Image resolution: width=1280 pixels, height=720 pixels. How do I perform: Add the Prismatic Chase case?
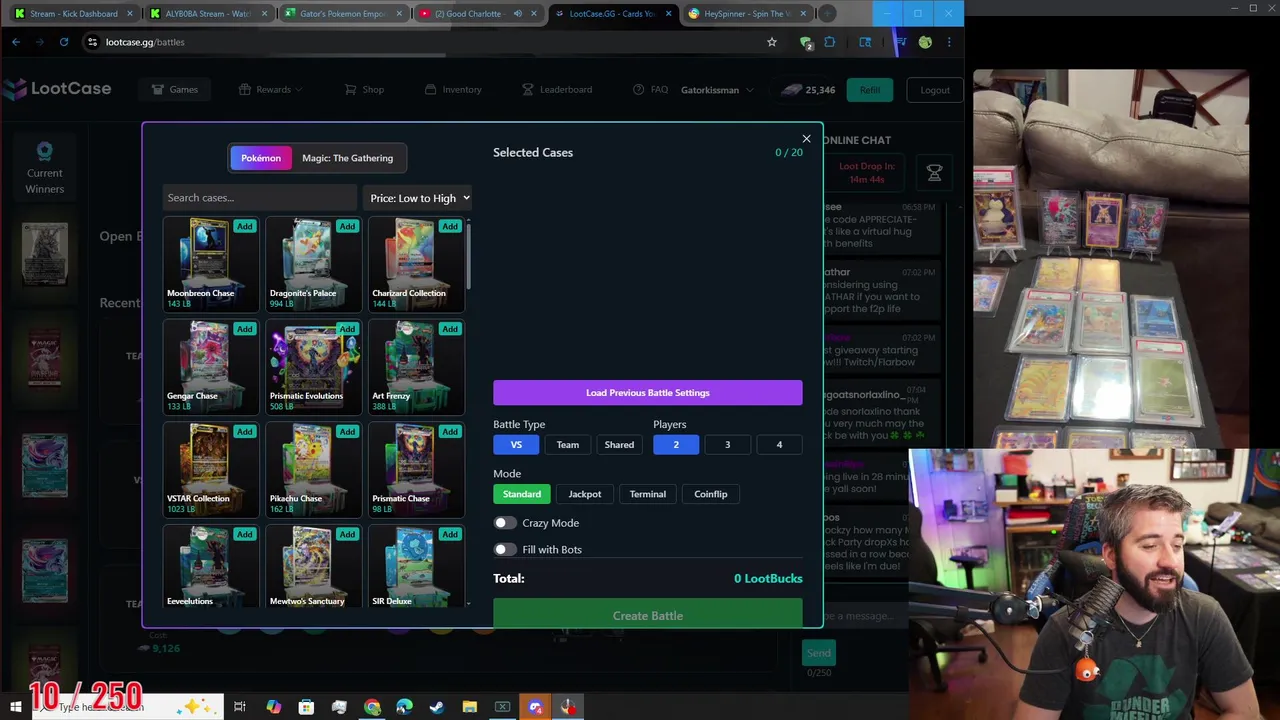(450, 432)
